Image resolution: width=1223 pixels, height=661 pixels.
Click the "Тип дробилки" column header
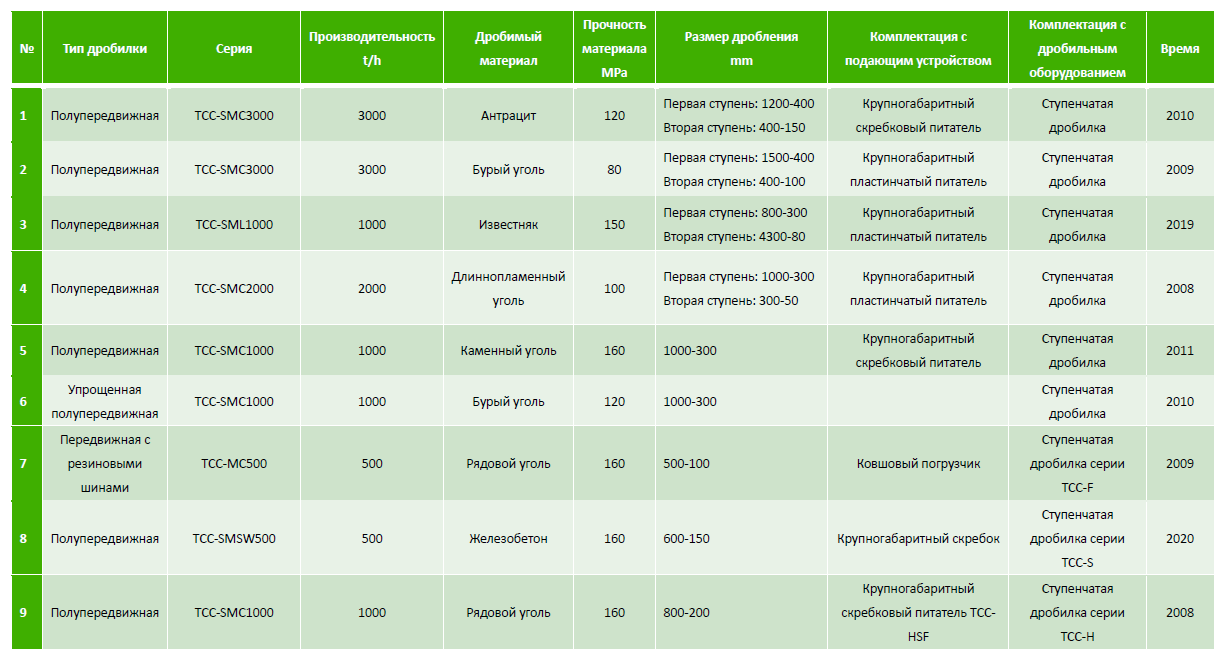tap(104, 49)
